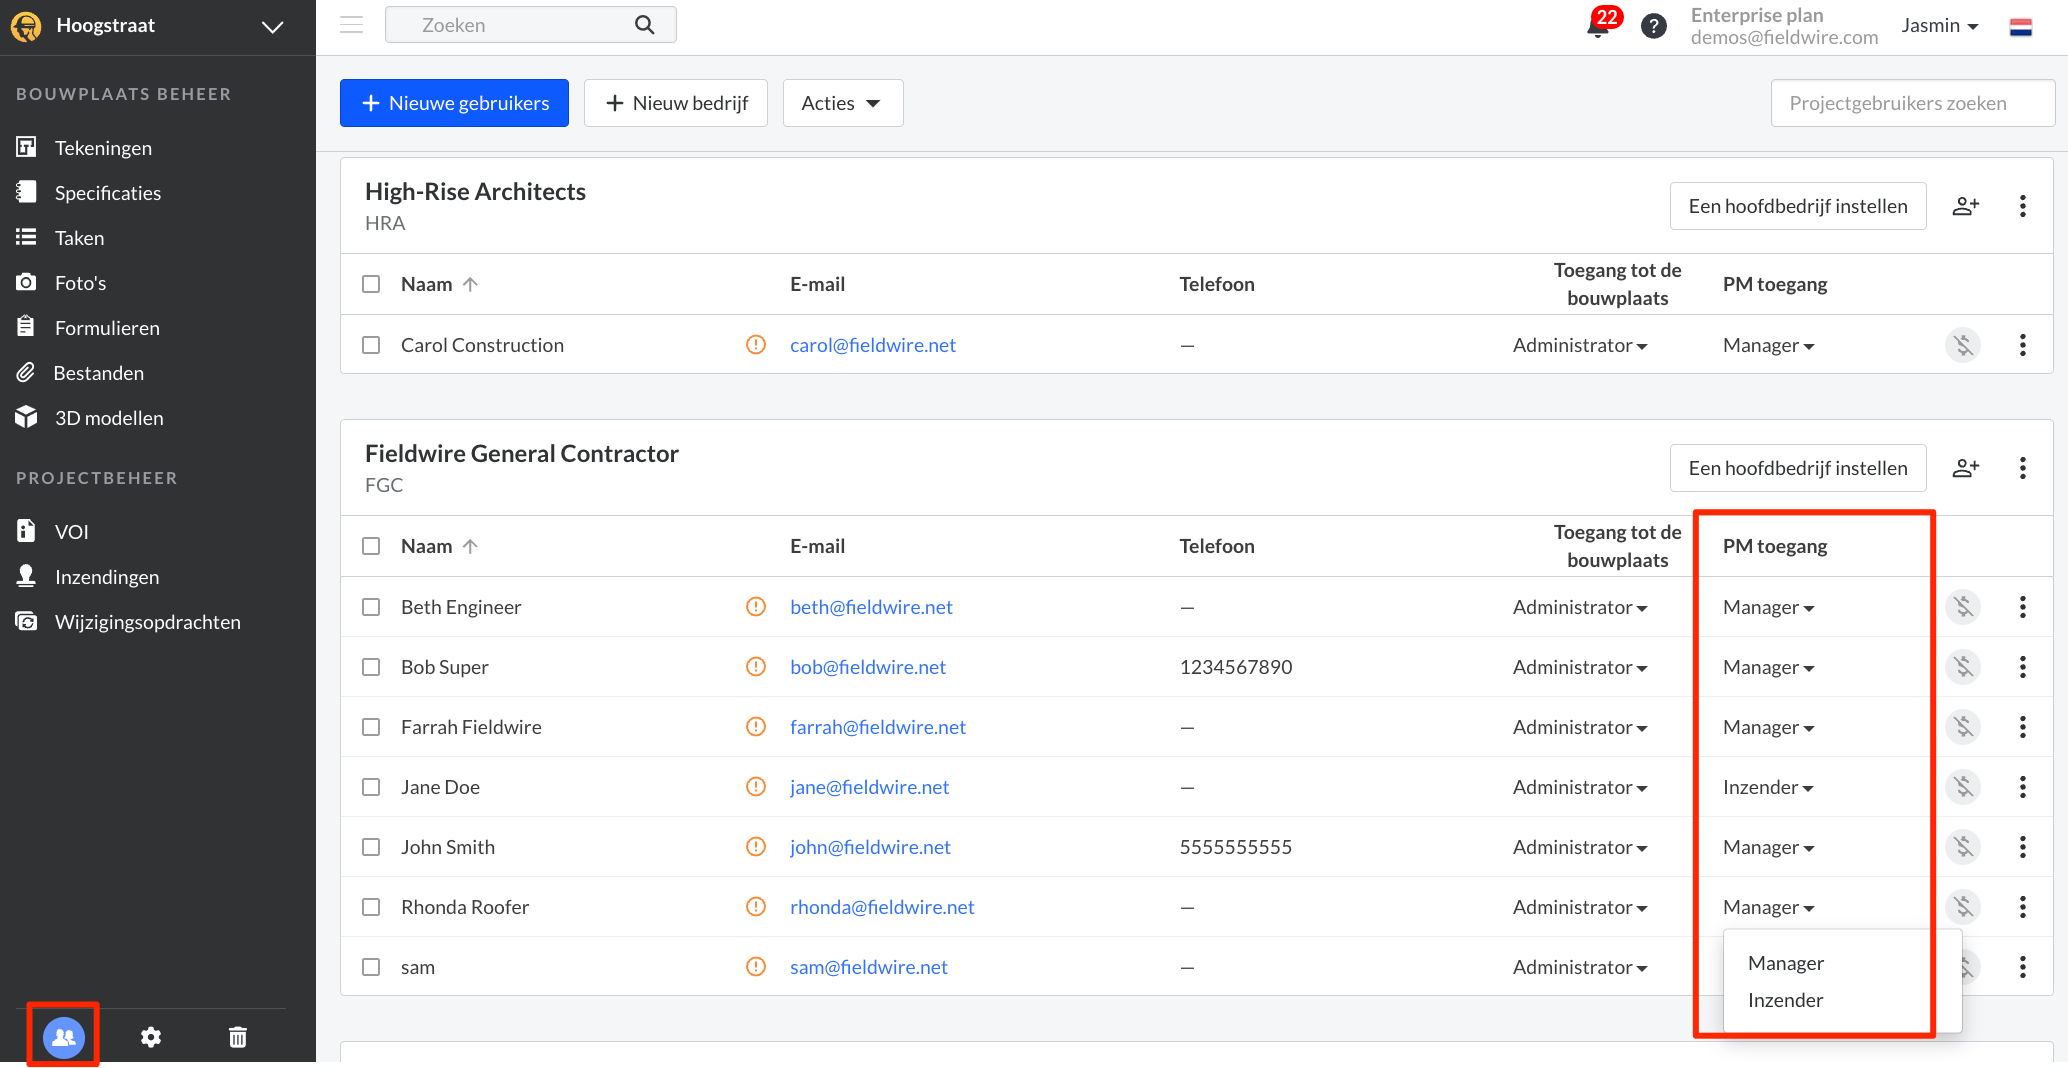Open Beth Engineer Manager PM dropdown

(1768, 607)
